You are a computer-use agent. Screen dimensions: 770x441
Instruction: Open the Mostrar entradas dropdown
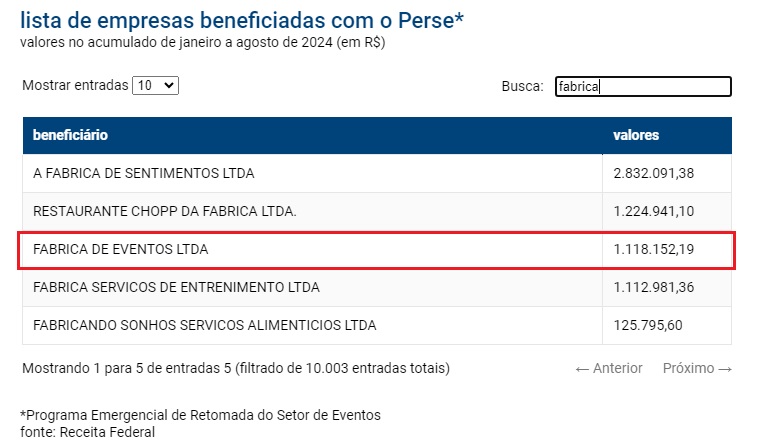[x=155, y=86]
